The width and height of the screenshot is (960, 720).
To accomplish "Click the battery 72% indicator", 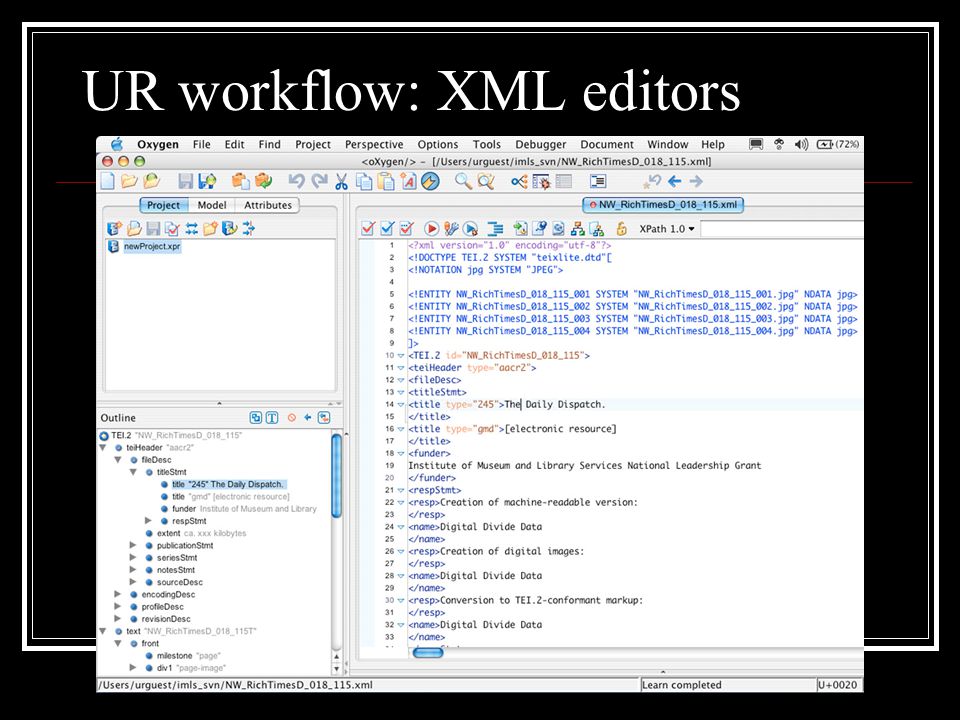I will [x=838, y=144].
